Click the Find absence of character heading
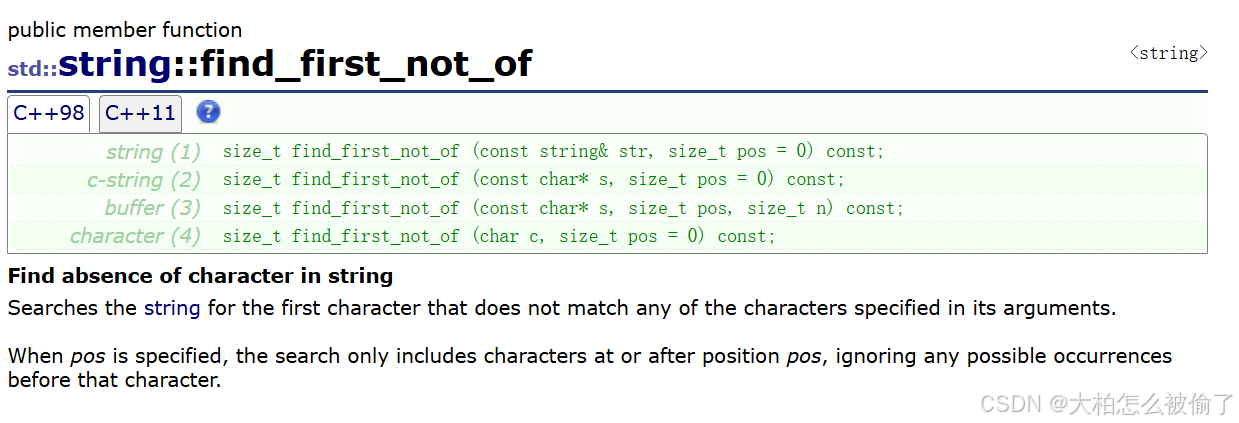Viewport: 1239px width, 423px height. (200, 276)
